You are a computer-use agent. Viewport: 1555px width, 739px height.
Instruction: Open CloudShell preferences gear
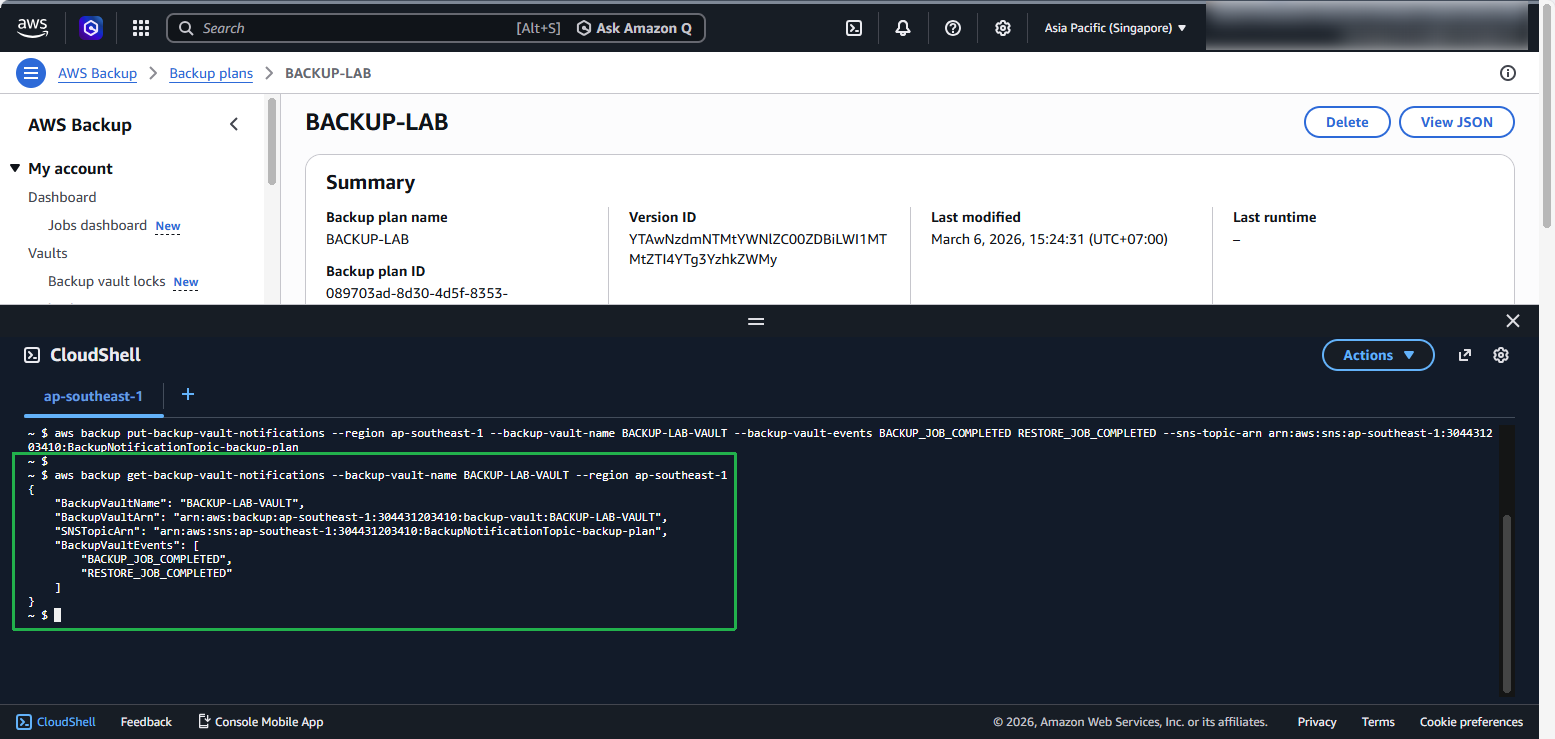point(1501,355)
